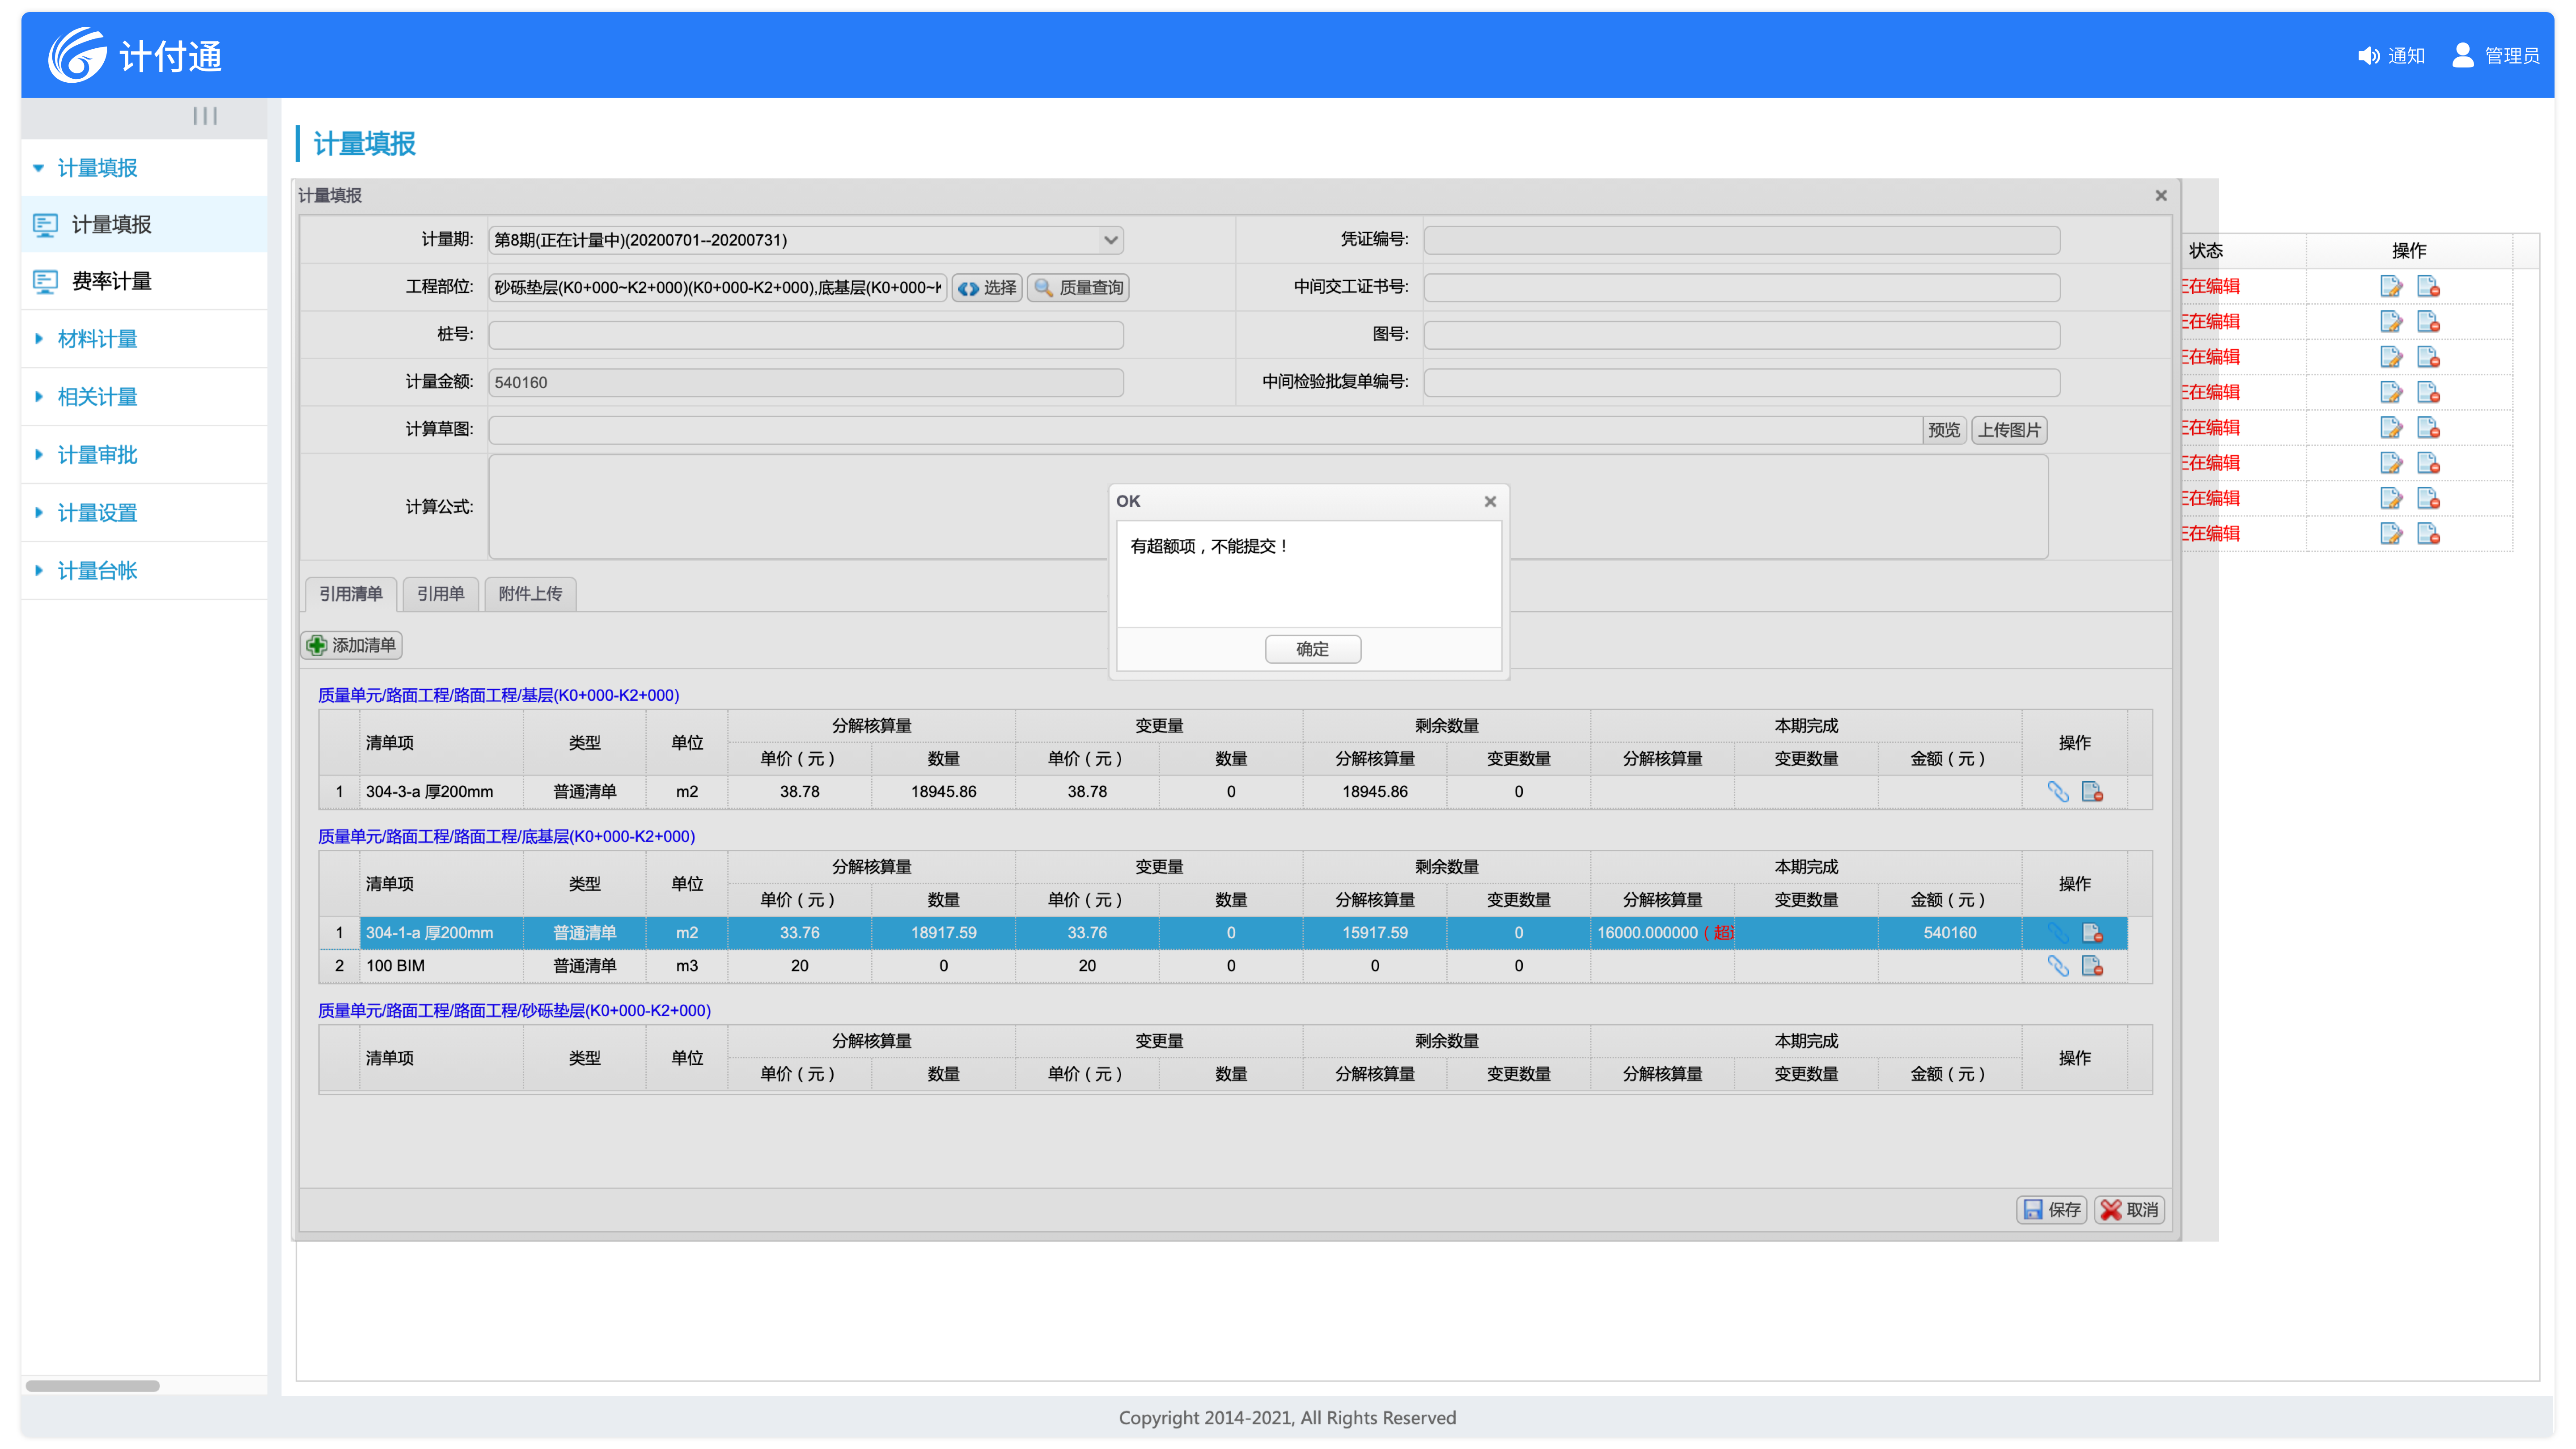This screenshot has height=1449, width=2576.
Task: Switch to the 附件上传 tab
Action: coord(530,594)
